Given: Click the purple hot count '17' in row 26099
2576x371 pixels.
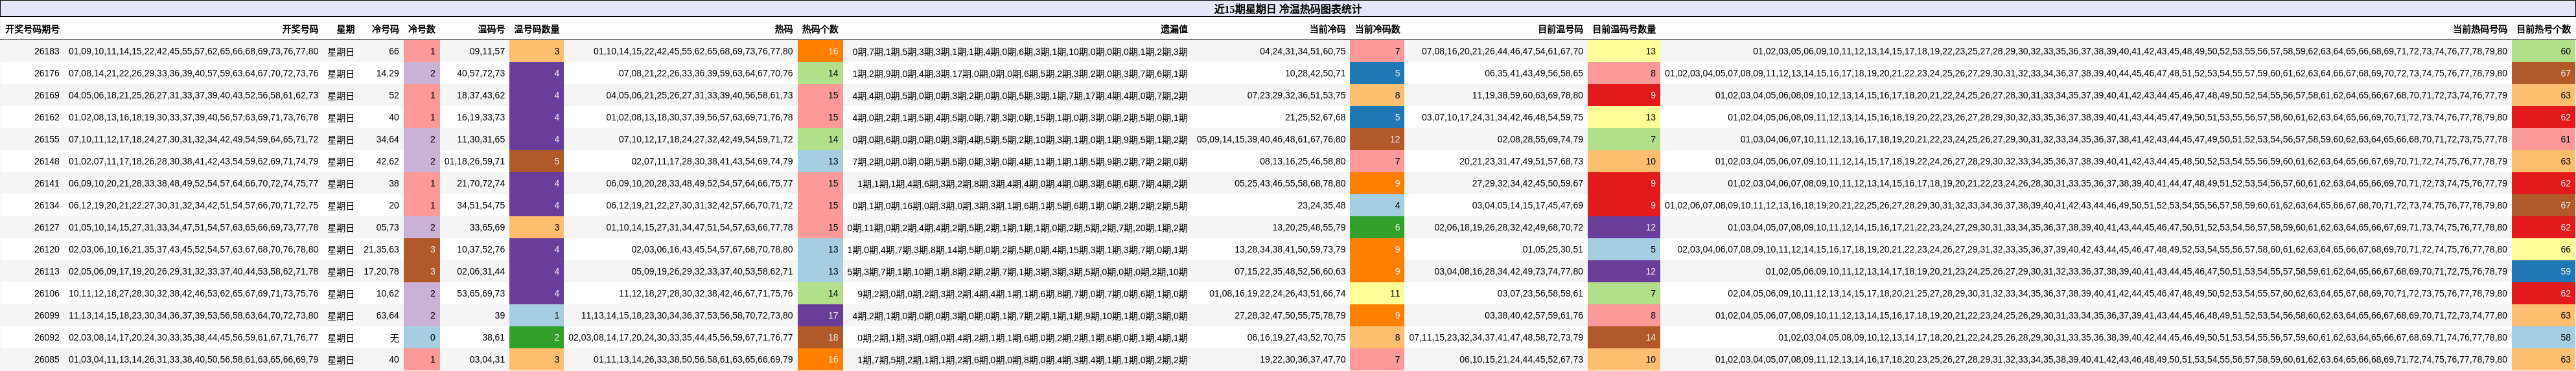Looking at the screenshot, I should 820,315.
